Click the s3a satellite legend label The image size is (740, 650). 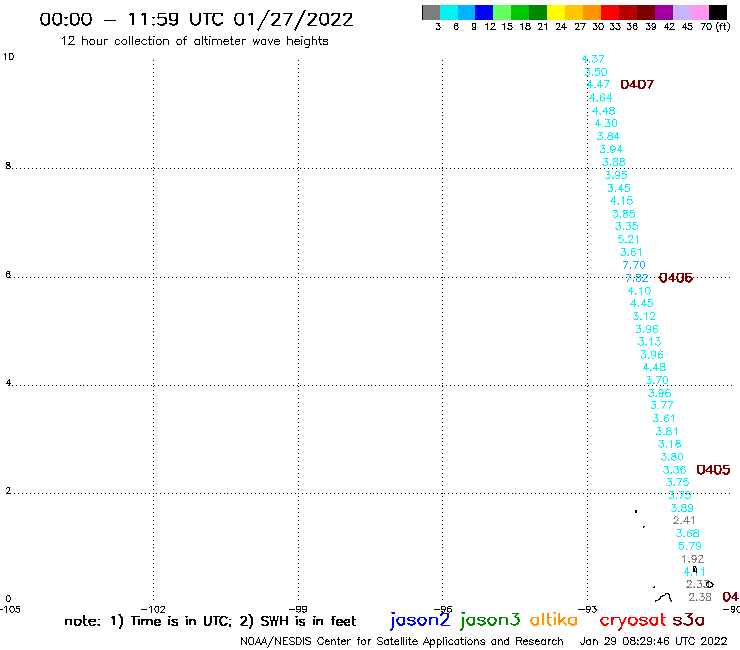pyautogui.click(x=688, y=620)
